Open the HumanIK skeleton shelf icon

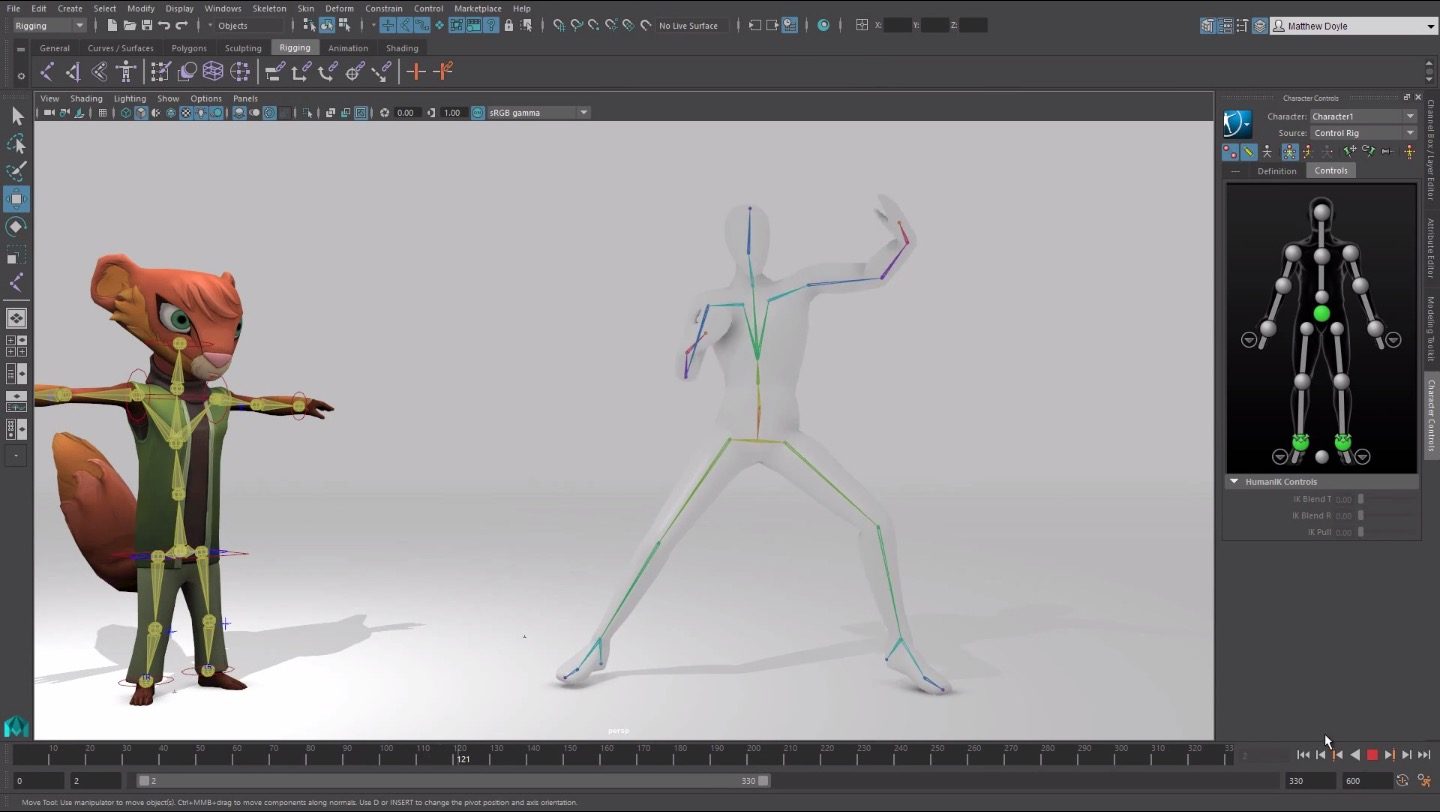[x=126, y=71]
